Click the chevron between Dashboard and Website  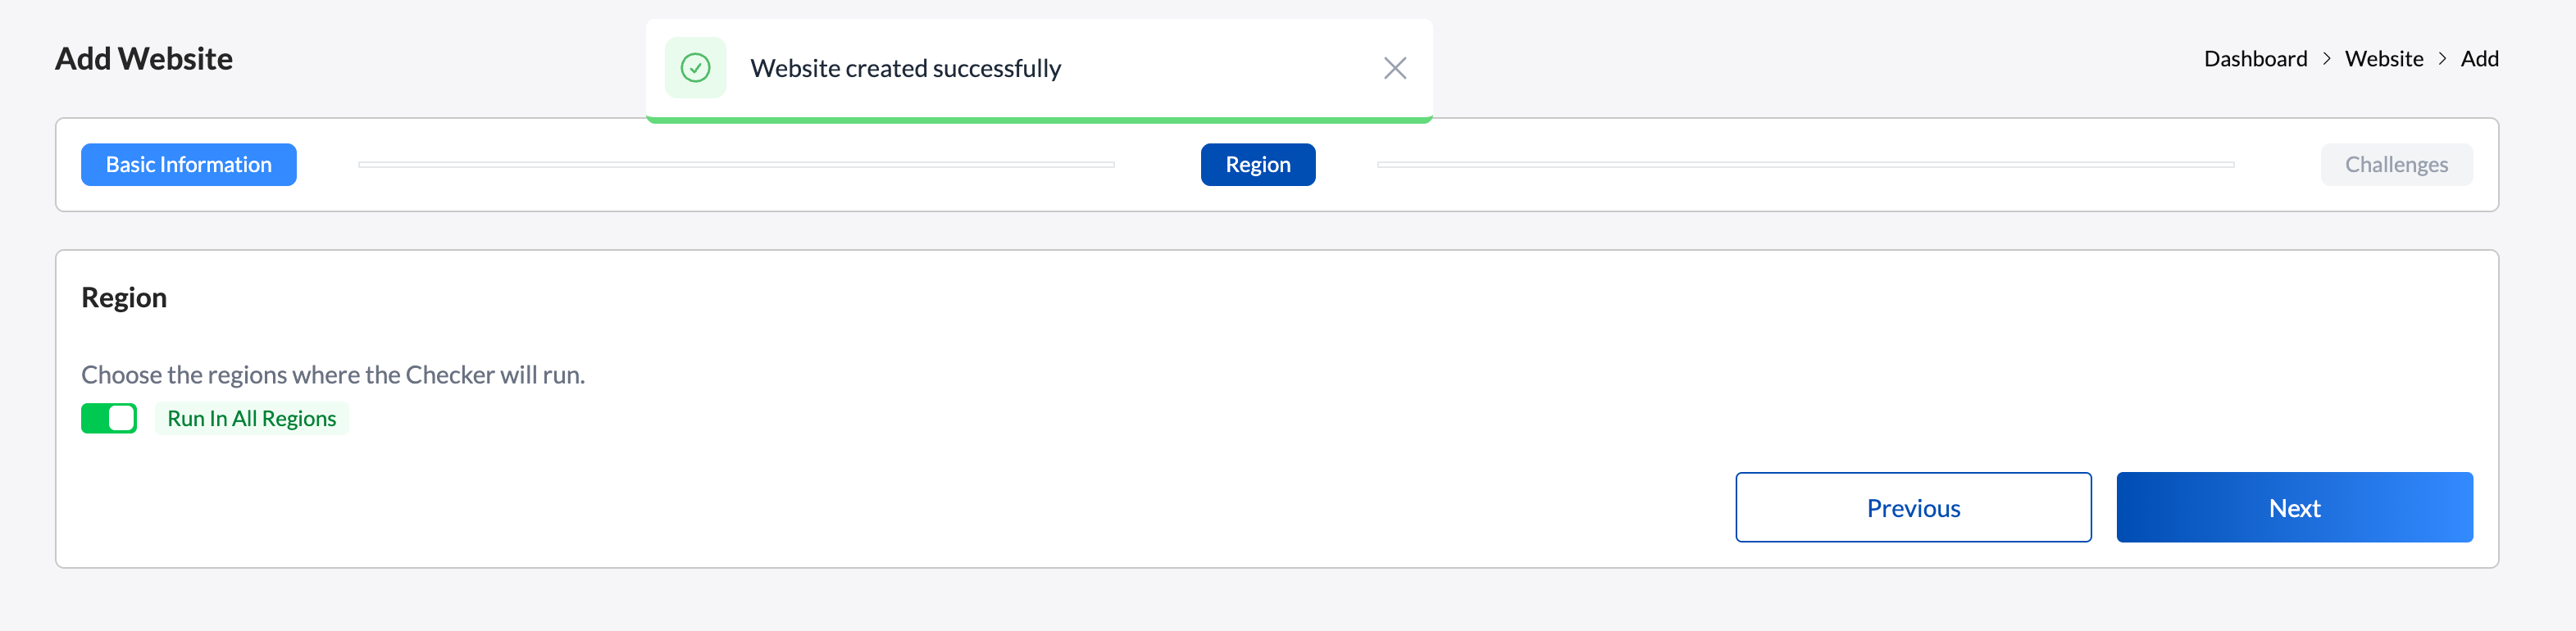click(x=2327, y=59)
